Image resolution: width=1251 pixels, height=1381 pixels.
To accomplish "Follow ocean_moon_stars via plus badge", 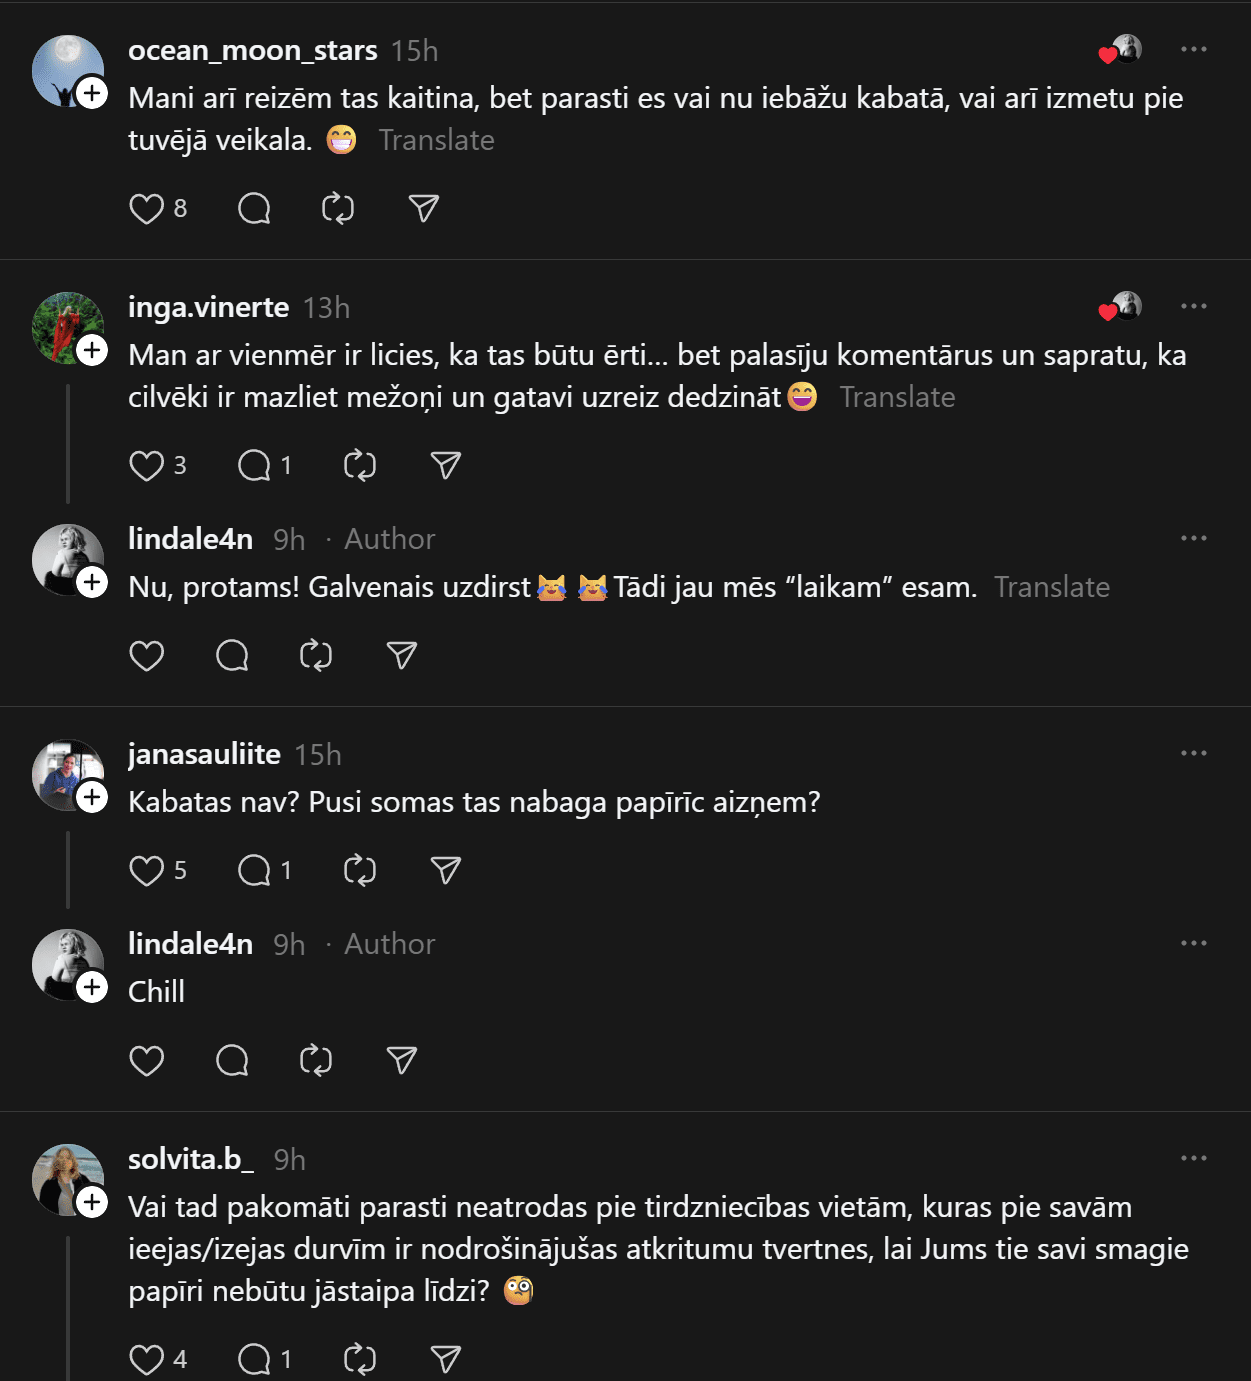I will (x=92, y=93).
